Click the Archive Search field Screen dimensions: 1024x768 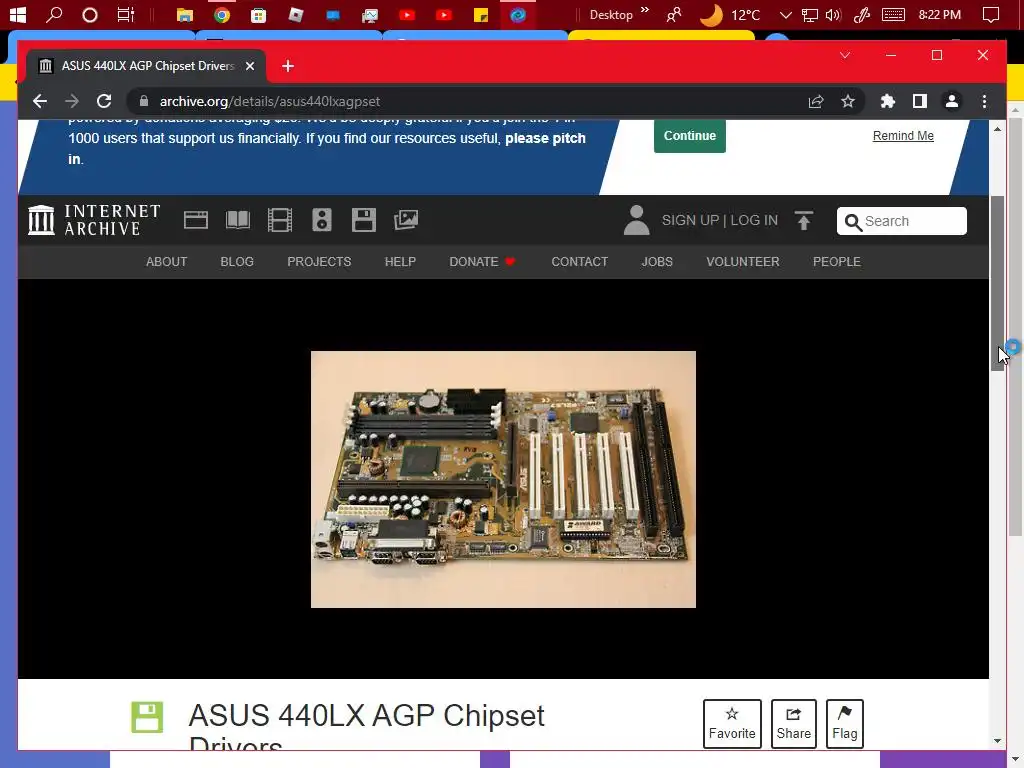pos(901,221)
